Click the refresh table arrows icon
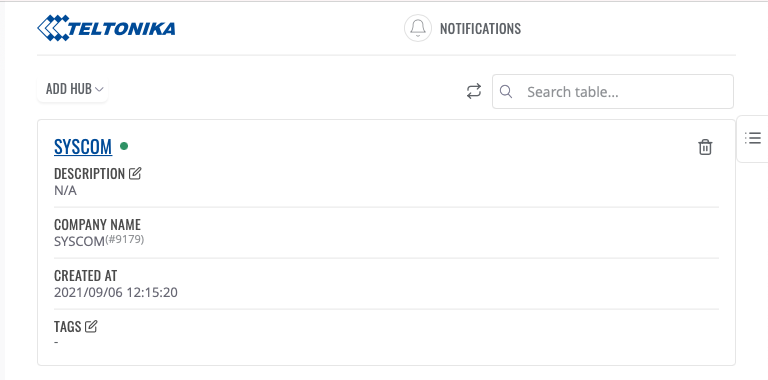This screenshot has height=380, width=768. [474, 91]
